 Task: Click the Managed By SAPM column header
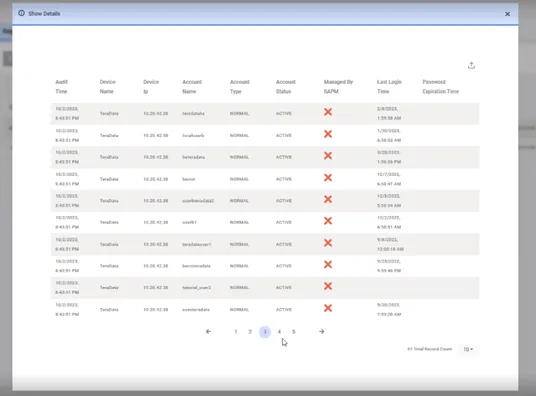[x=338, y=87]
